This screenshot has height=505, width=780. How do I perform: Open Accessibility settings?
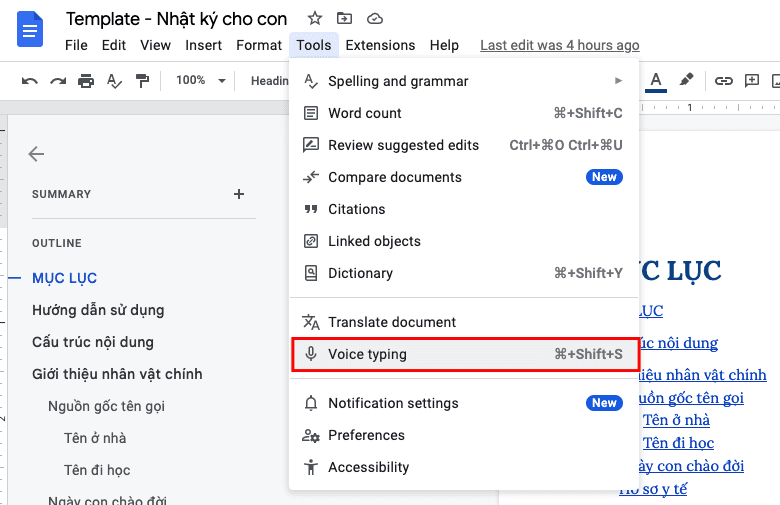[x=464, y=467]
